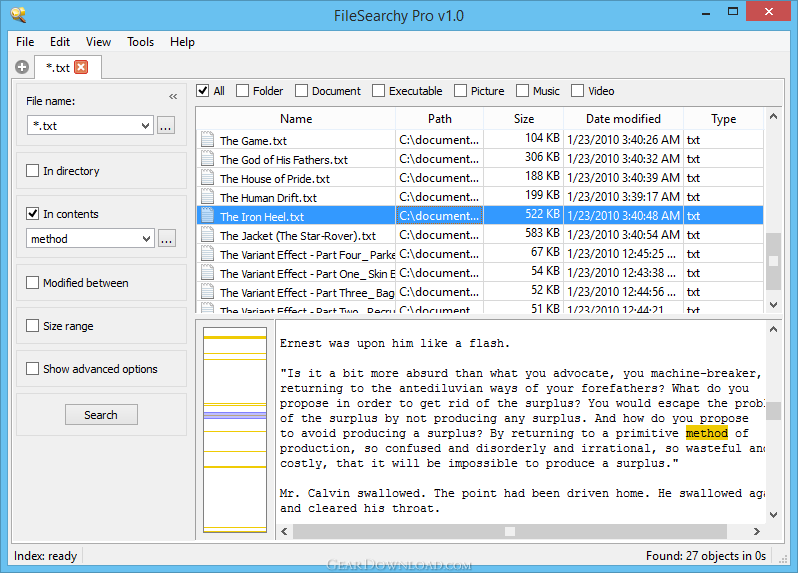Select 'The Jacket (The Star-Rover).txt' row

480,235
